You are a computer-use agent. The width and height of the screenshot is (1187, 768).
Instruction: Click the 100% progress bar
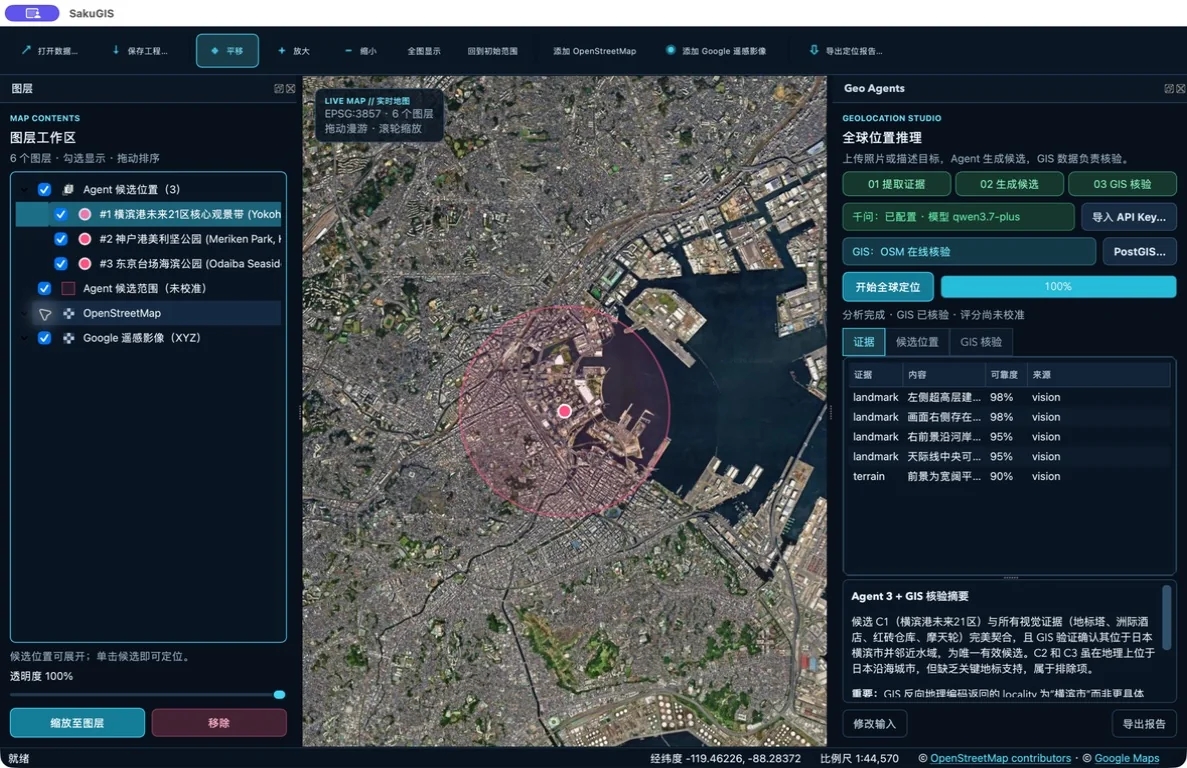pyautogui.click(x=1058, y=287)
